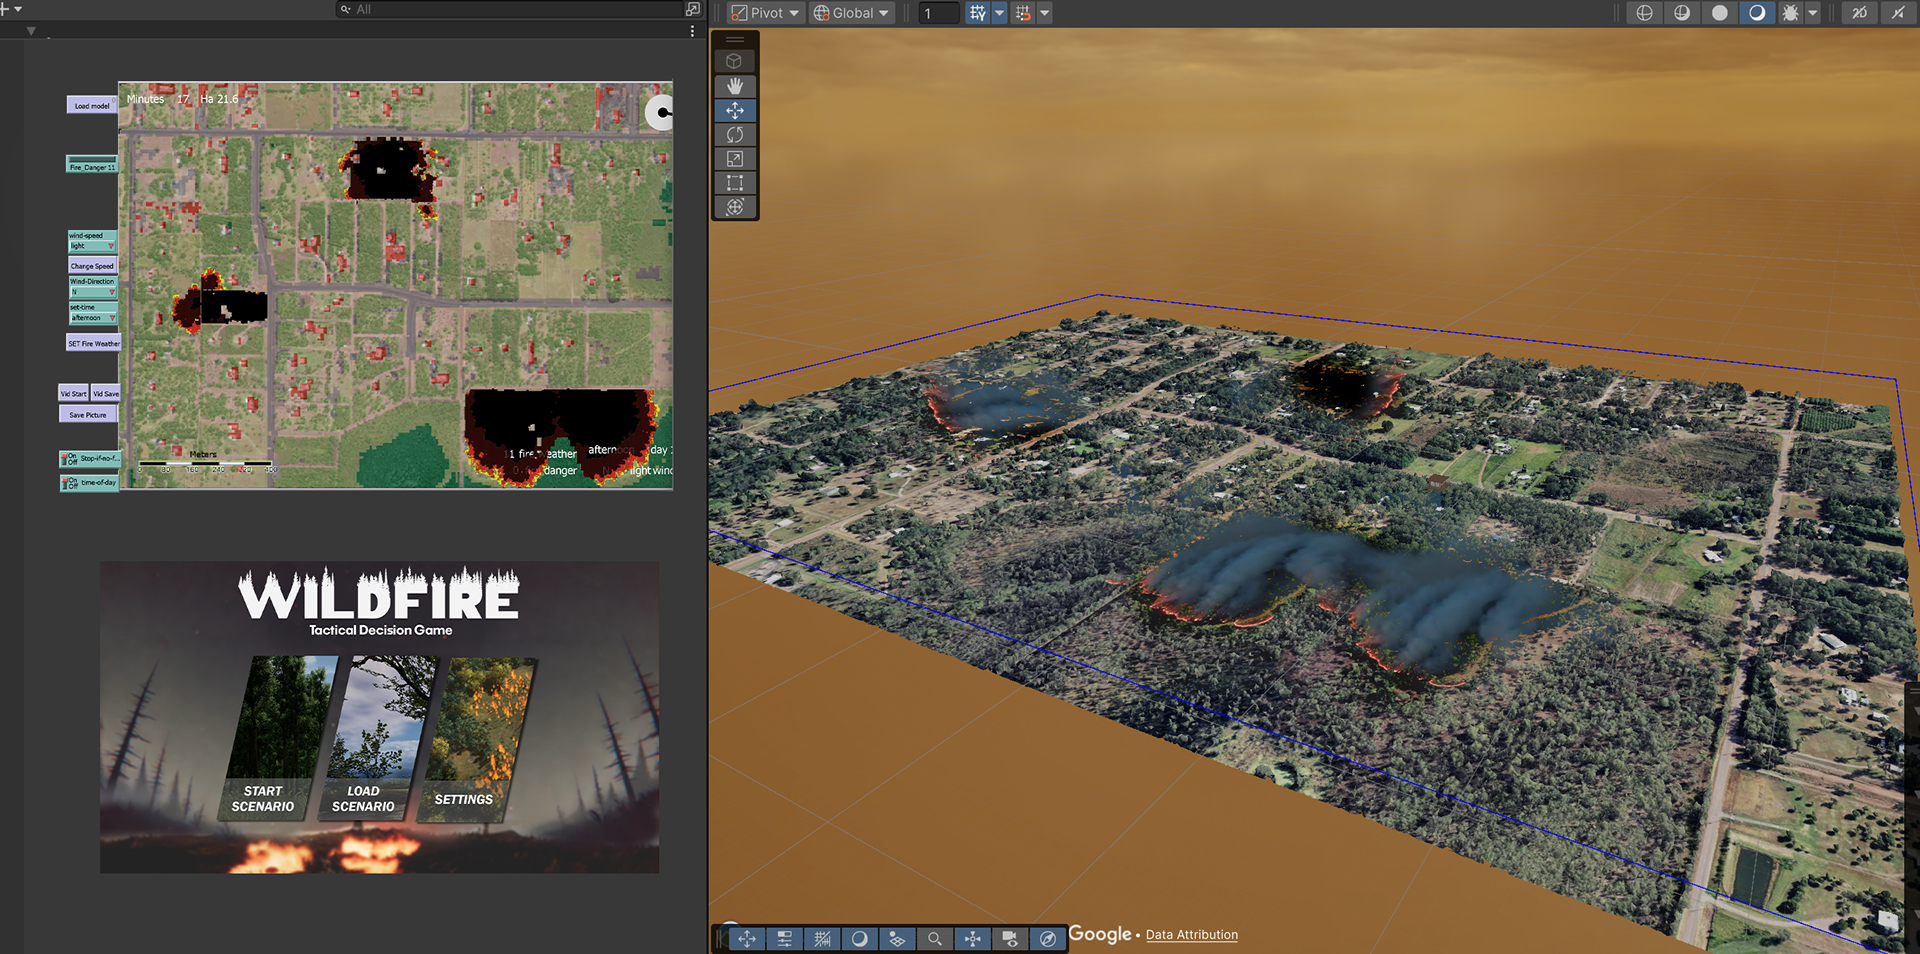The width and height of the screenshot is (1920, 954).
Task: Toggle grid snapping icon in top toolbar
Action: (x=978, y=13)
